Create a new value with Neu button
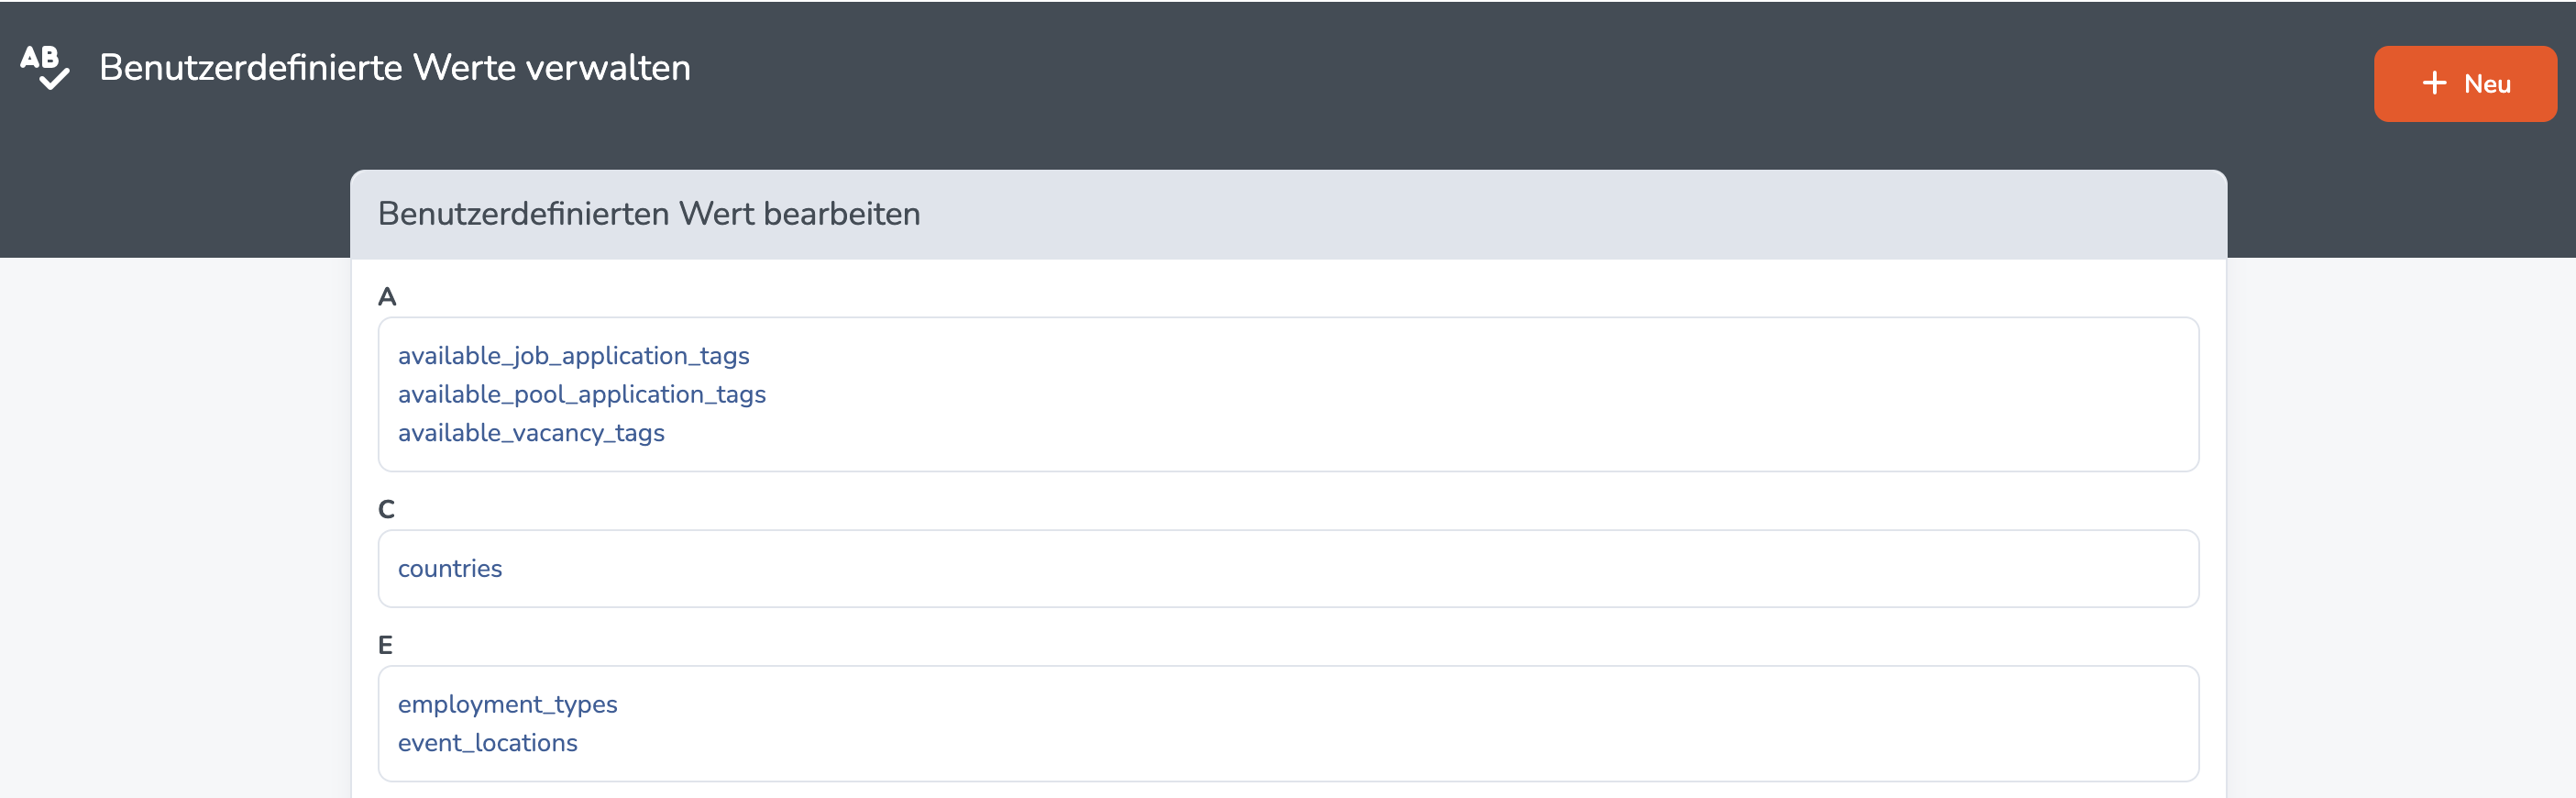Screen dimensions: 2576x798 pos(2465,83)
